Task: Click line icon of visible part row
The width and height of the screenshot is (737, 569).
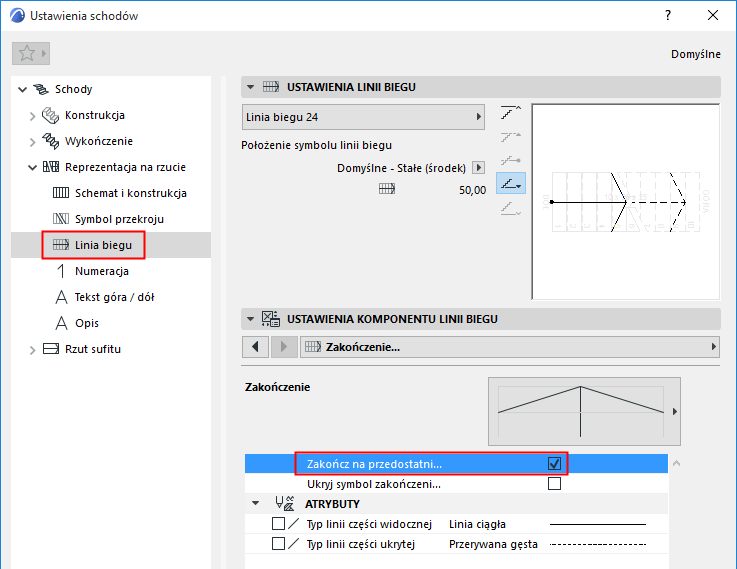Action: (x=294, y=523)
